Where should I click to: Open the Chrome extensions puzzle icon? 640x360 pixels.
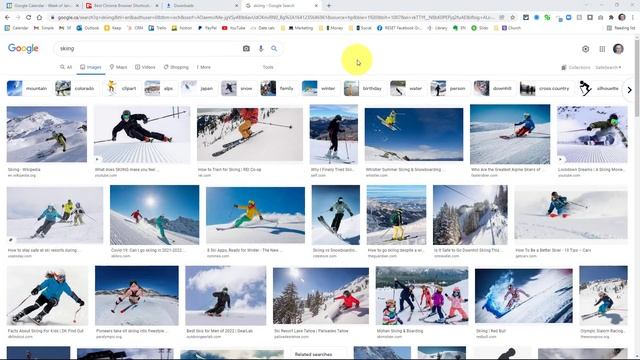tap(611, 18)
